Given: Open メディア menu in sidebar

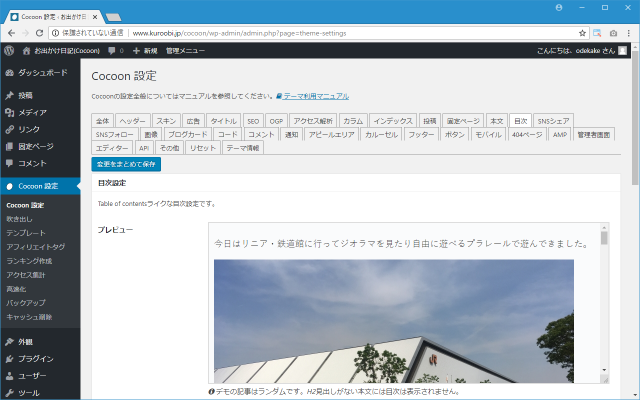Looking at the screenshot, I should tap(40, 112).
